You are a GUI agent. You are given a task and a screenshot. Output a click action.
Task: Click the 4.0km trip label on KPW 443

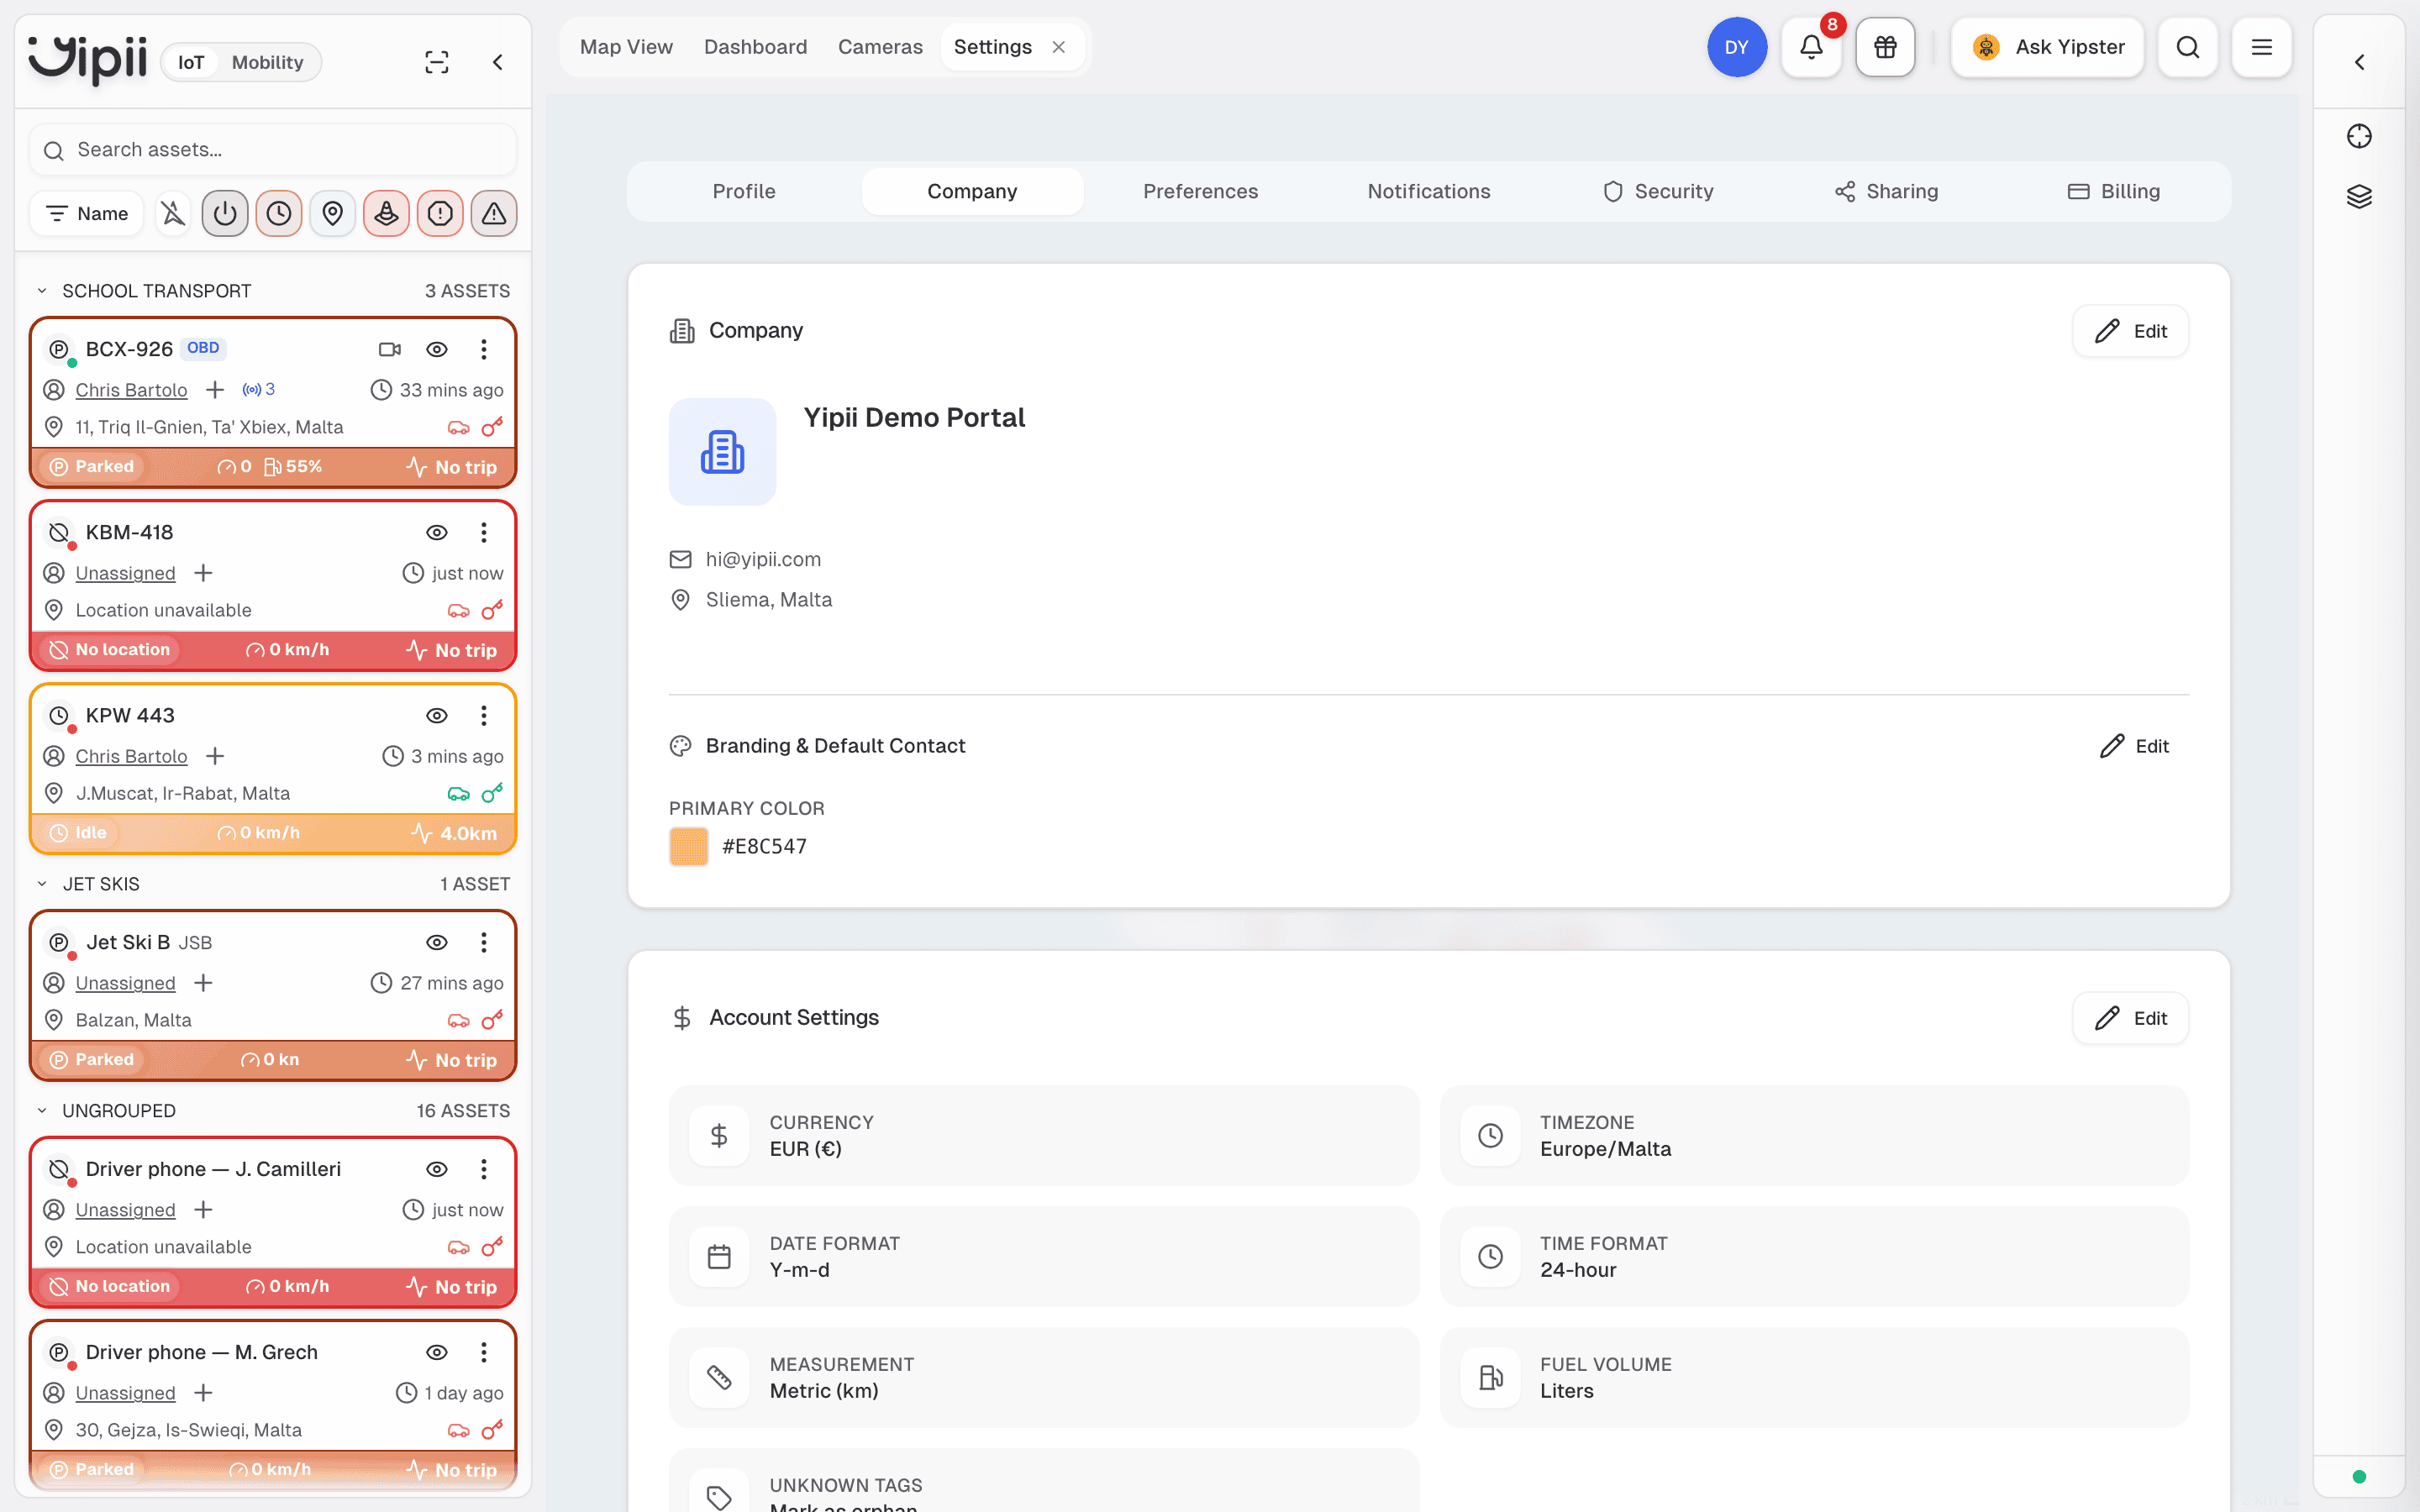pyautogui.click(x=454, y=833)
